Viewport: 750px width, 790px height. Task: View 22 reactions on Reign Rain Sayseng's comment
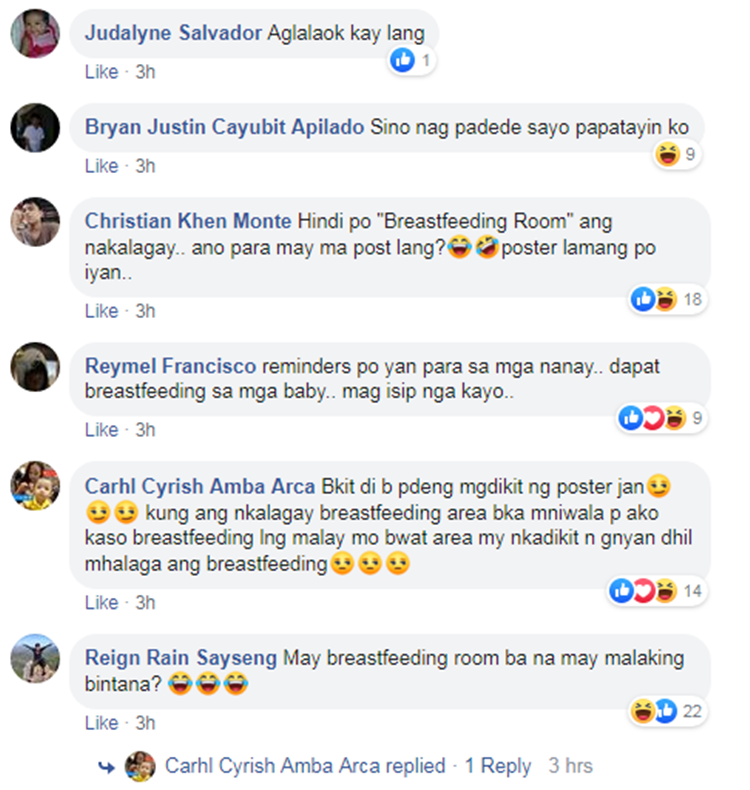coord(667,711)
